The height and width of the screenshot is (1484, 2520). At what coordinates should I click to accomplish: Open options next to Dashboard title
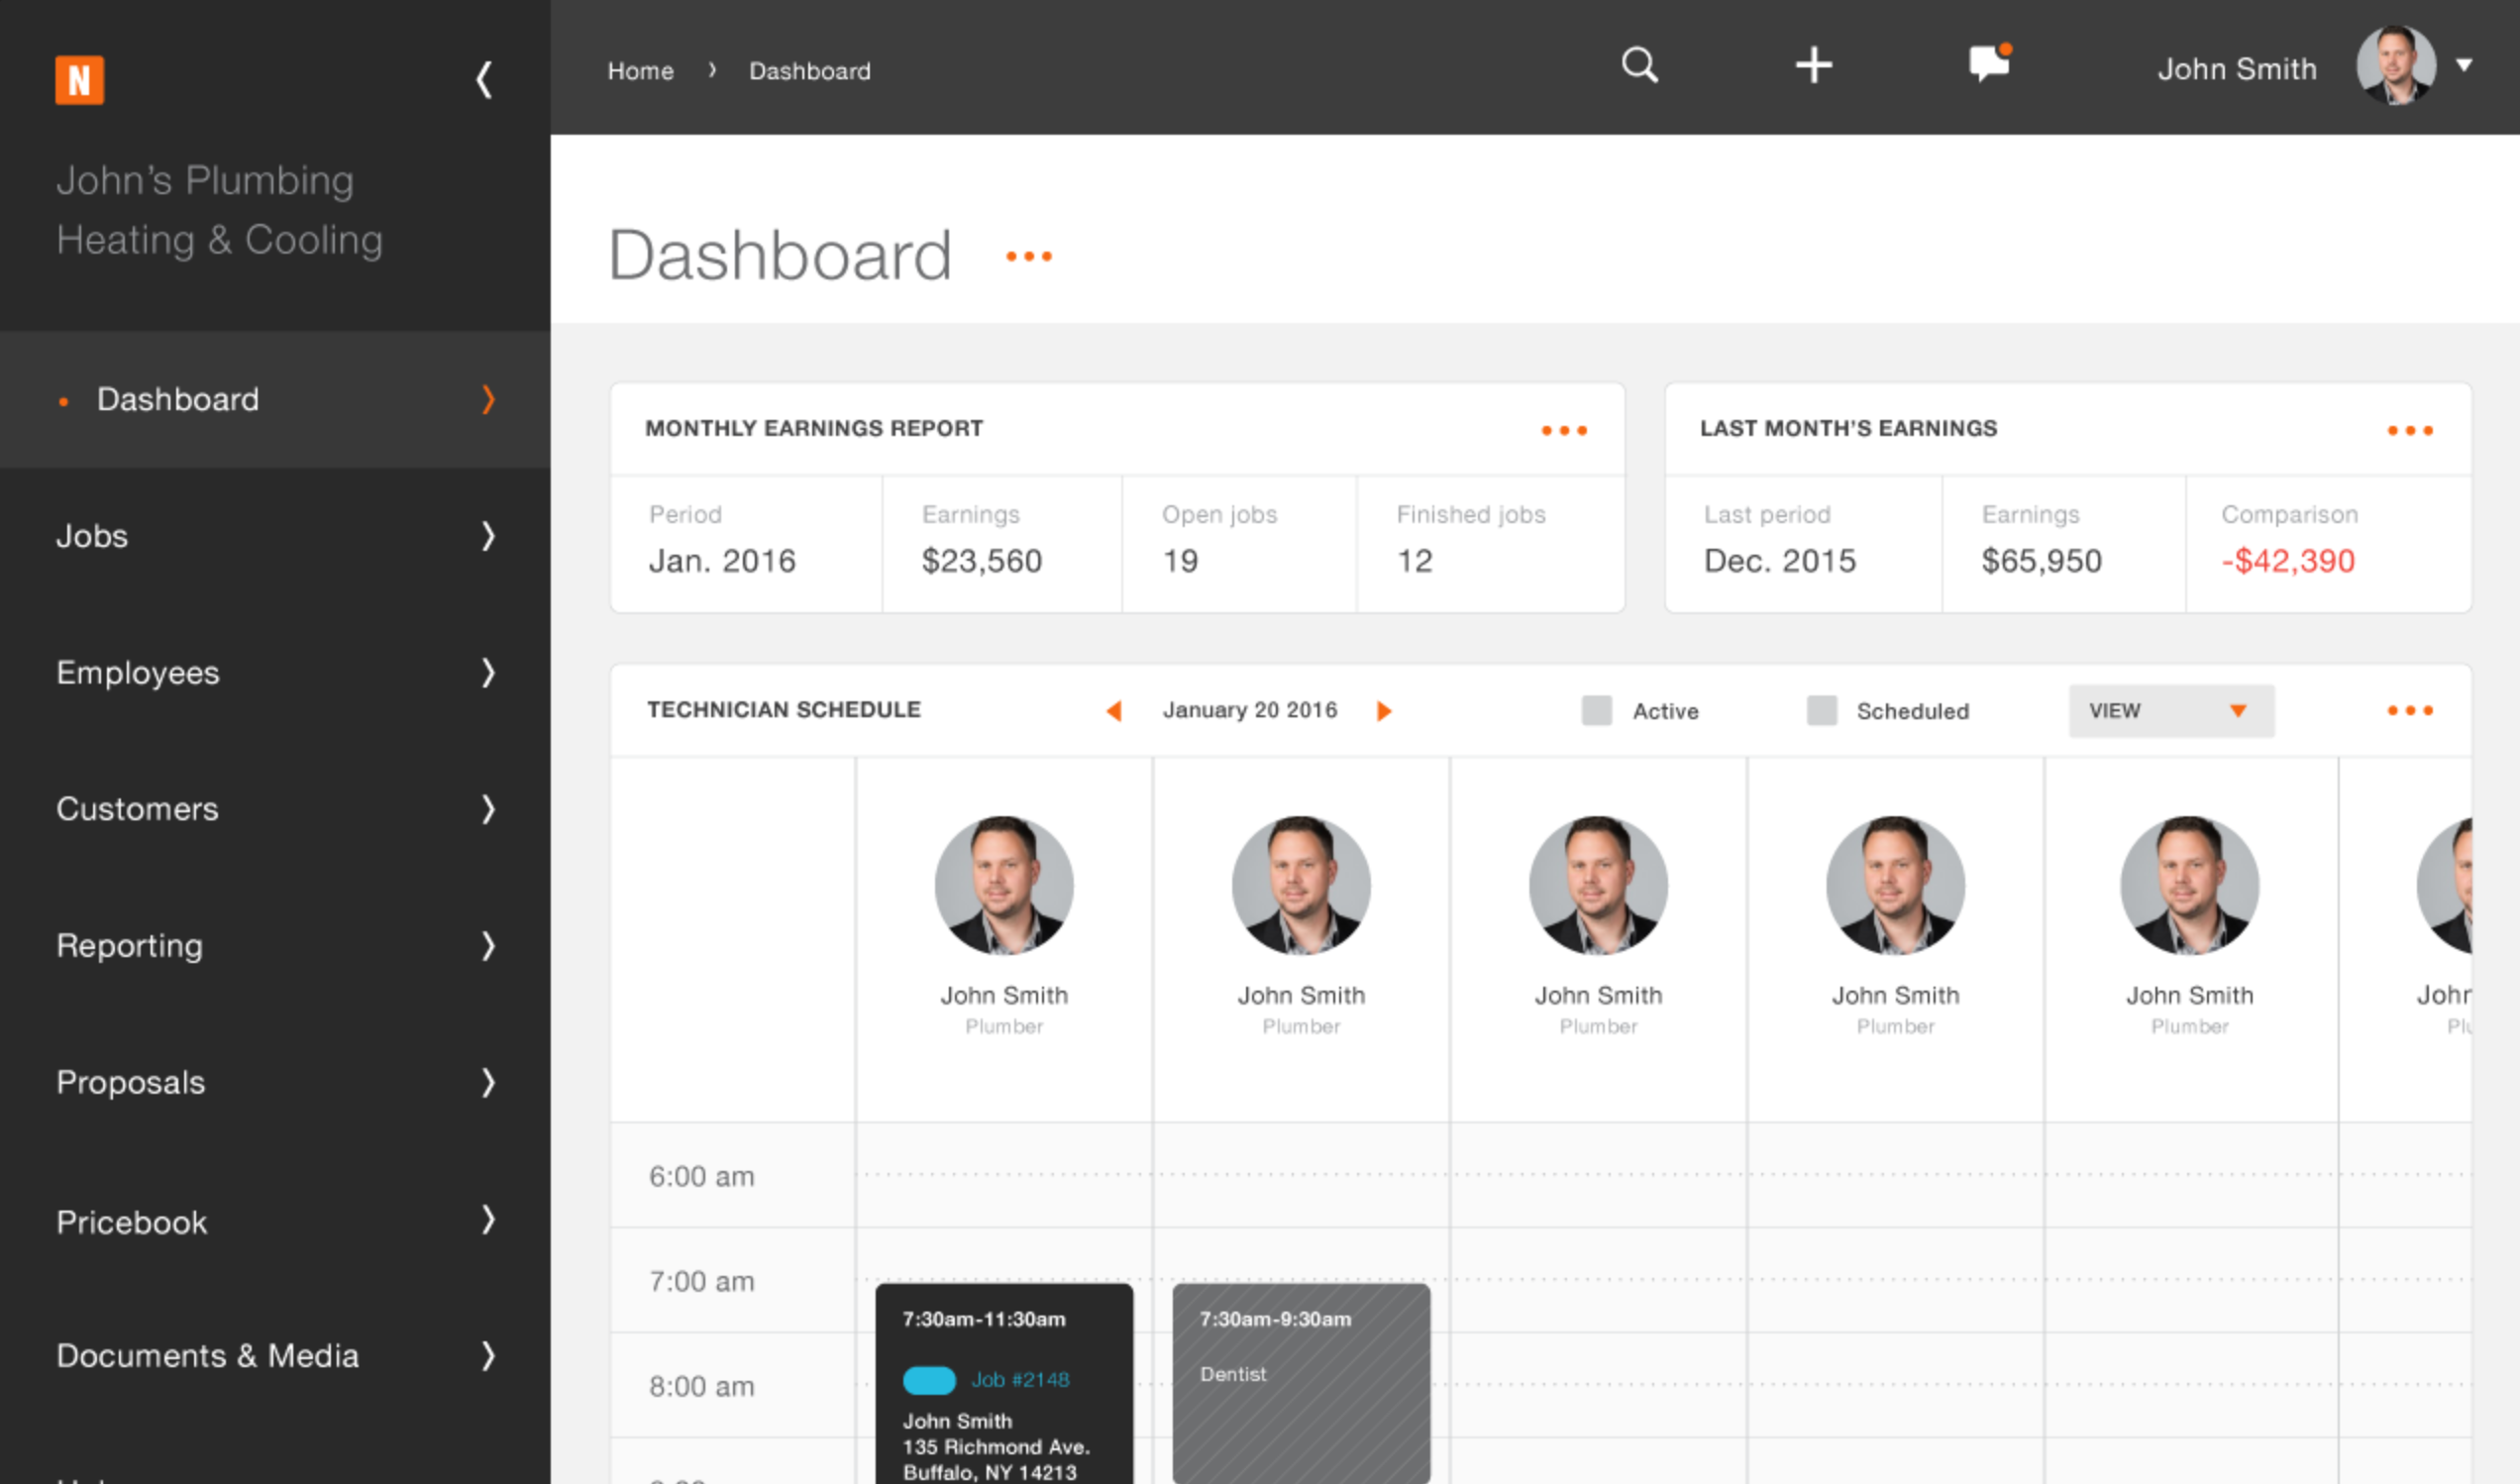(1030, 258)
